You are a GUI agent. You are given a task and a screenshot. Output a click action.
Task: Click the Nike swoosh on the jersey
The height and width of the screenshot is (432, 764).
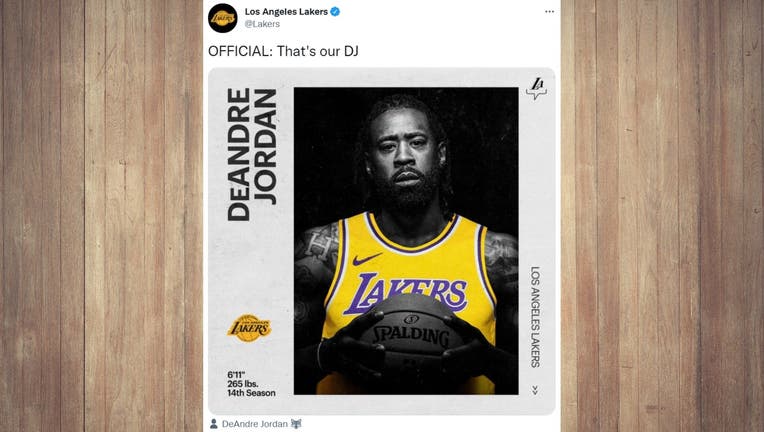(x=367, y=259)
